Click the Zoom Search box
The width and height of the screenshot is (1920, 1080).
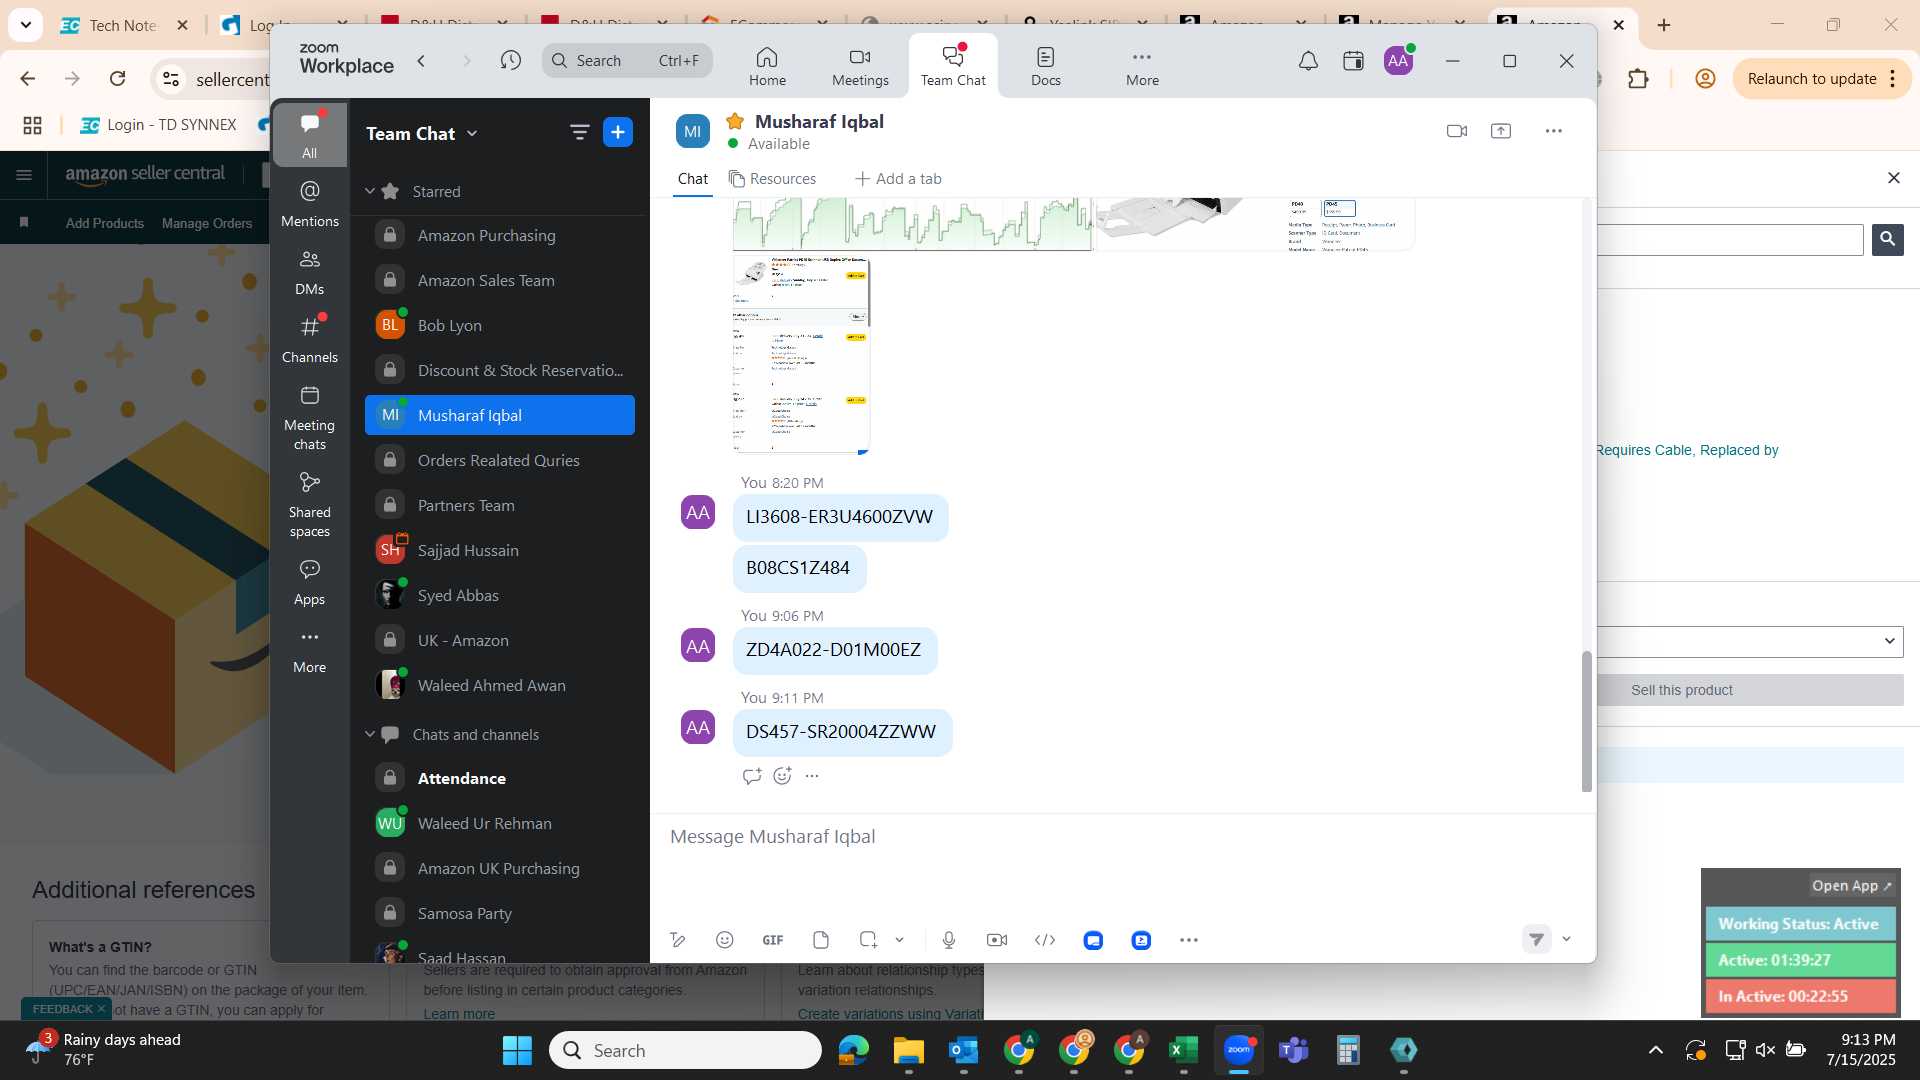pos(628,61)
